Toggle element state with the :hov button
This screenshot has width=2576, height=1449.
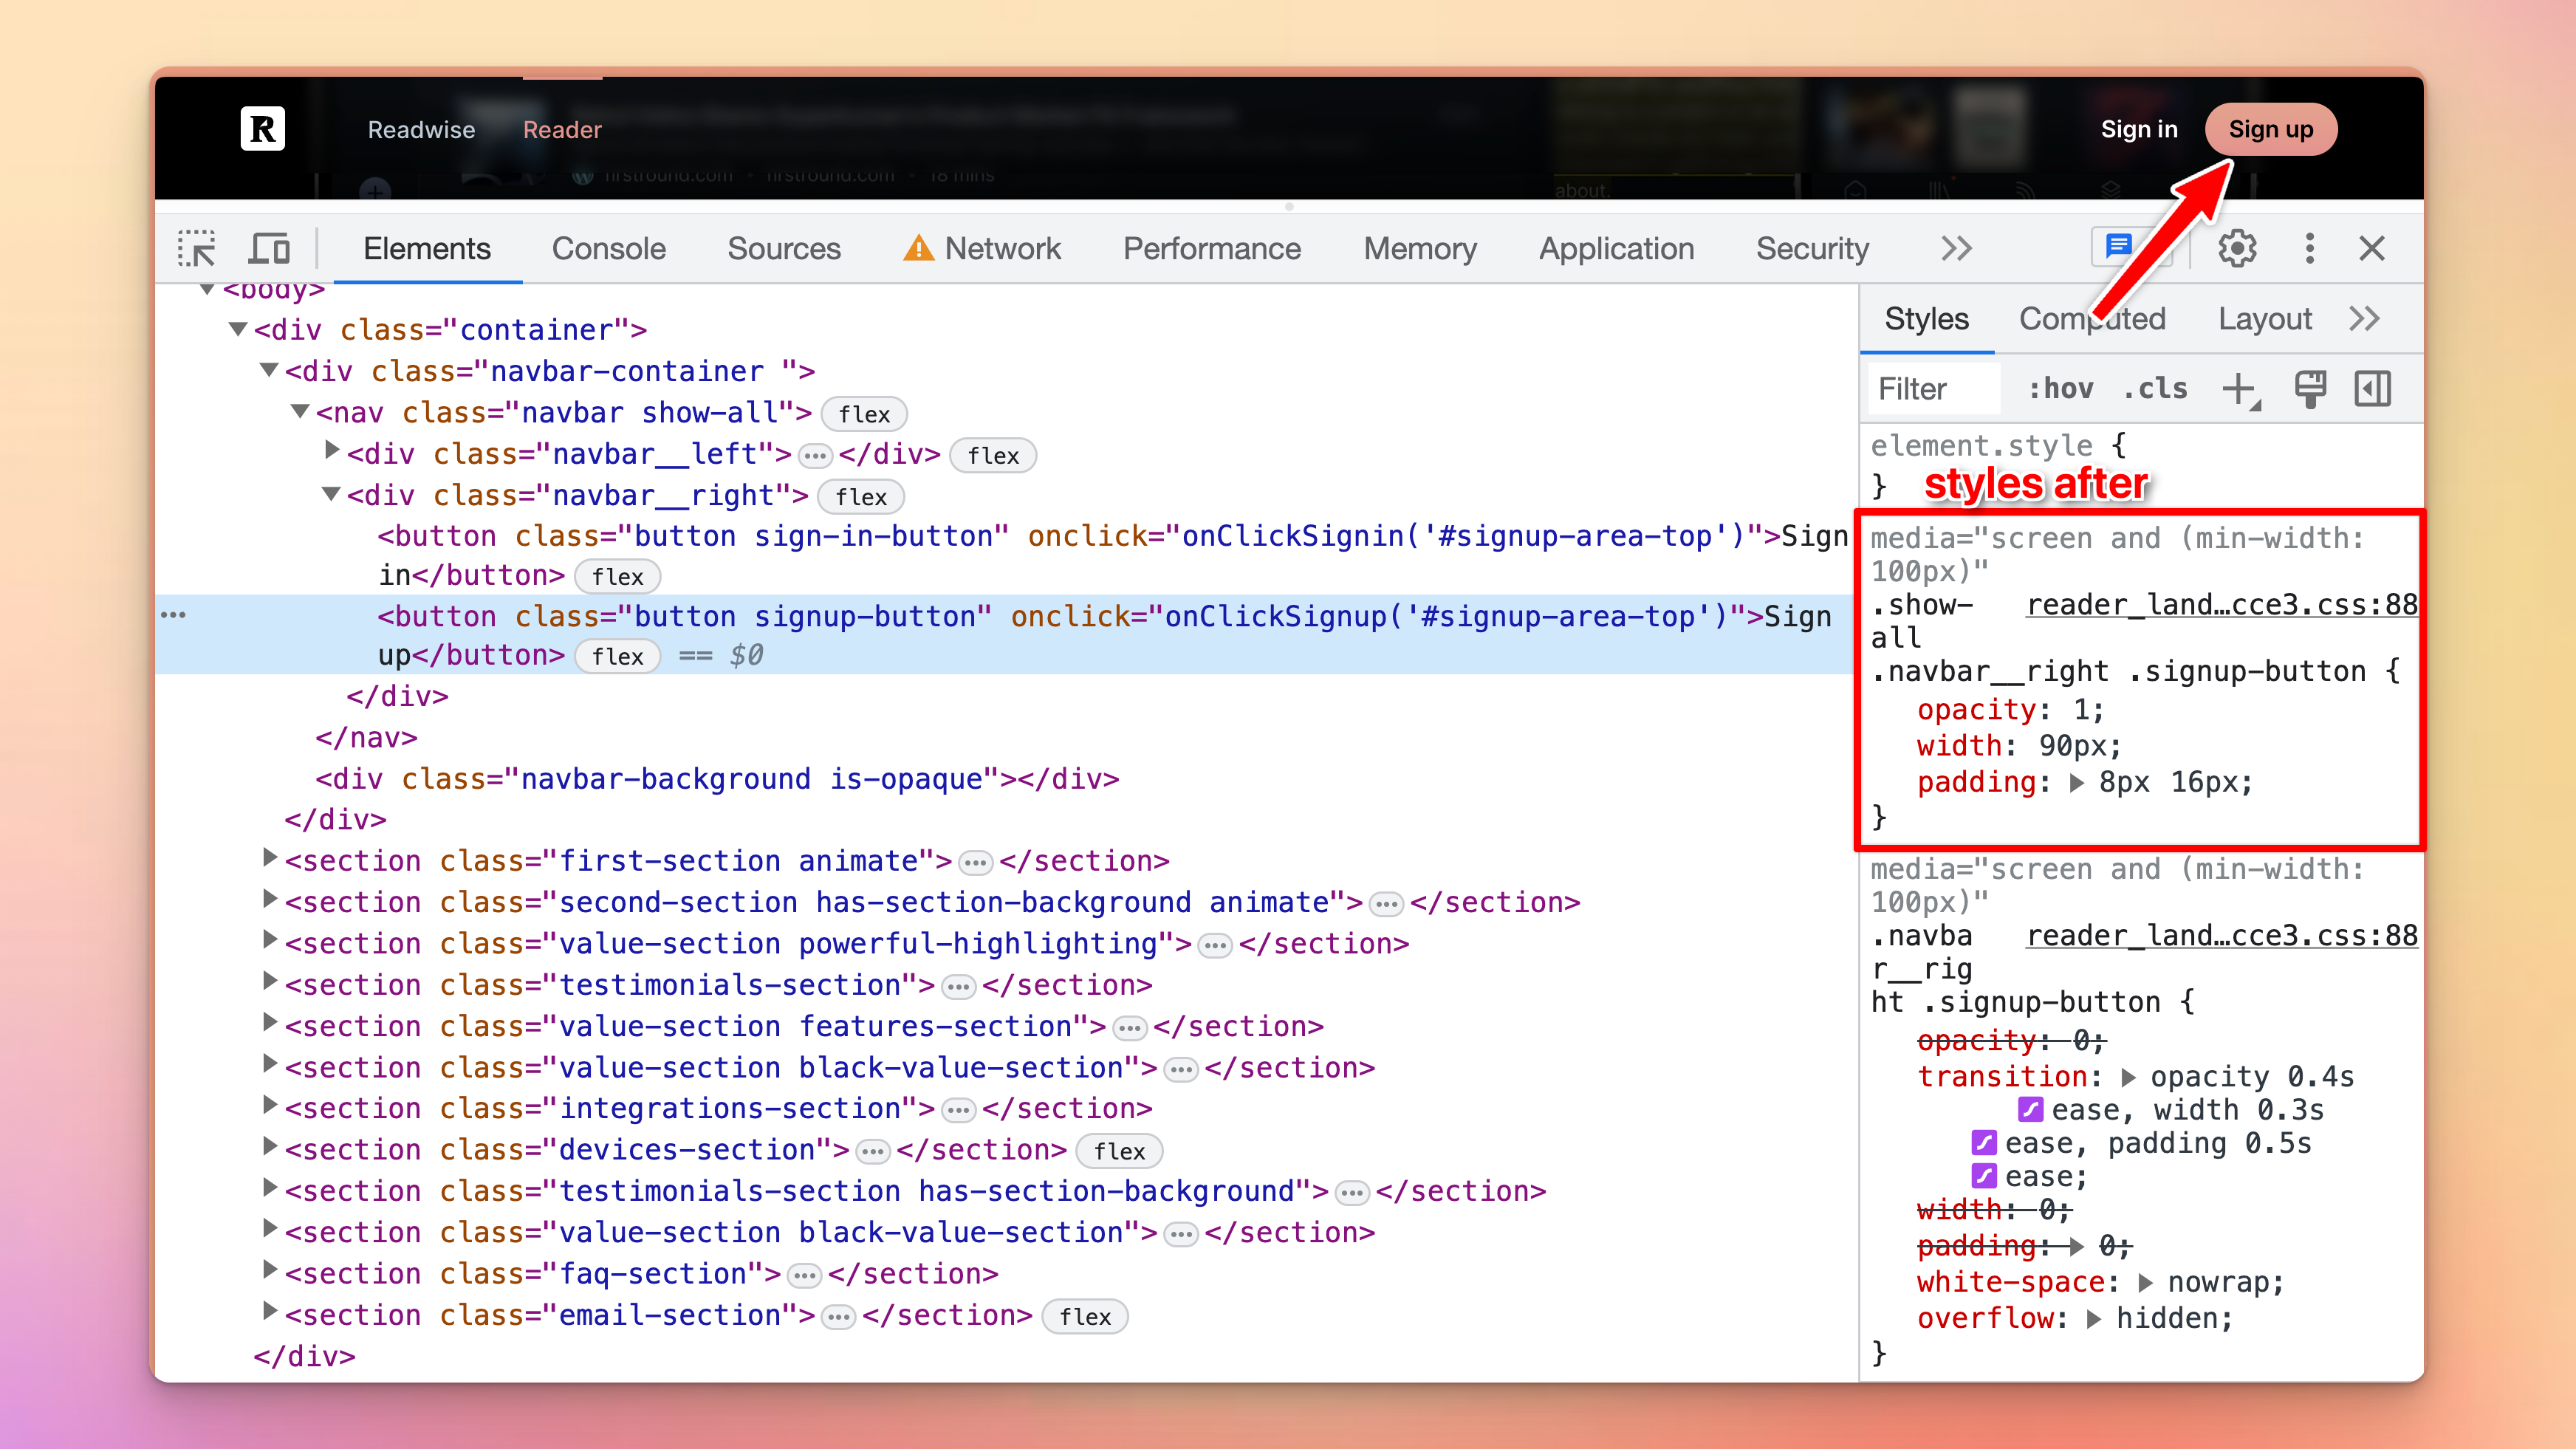(x=2062, y=389)
